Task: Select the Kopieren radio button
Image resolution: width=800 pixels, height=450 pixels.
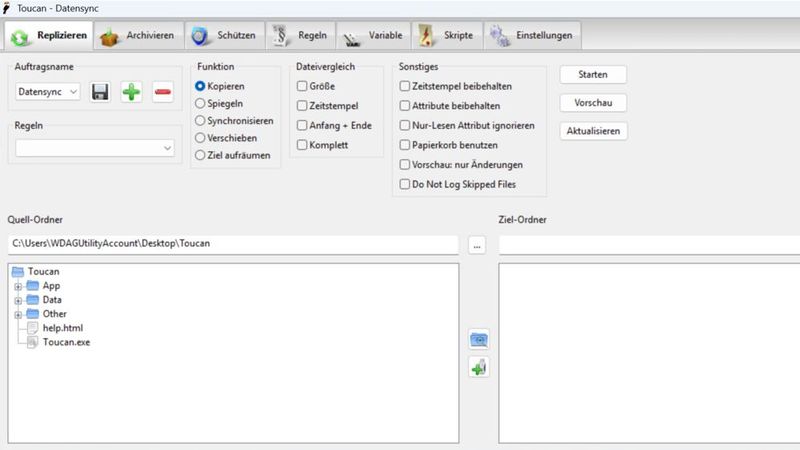Action: [x=200, y=86]
